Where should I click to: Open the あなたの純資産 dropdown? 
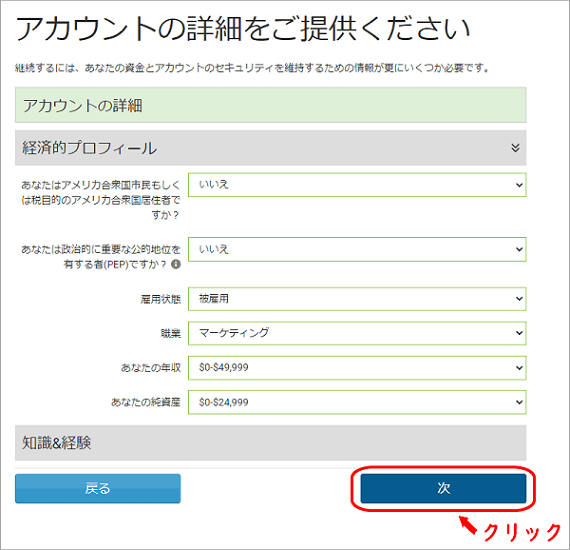[357, 402]
